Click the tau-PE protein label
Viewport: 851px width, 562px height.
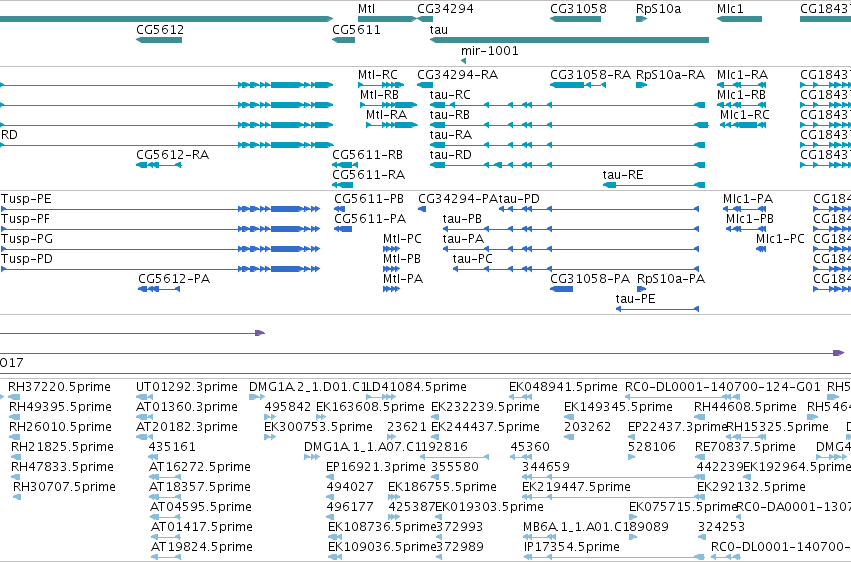635,299
